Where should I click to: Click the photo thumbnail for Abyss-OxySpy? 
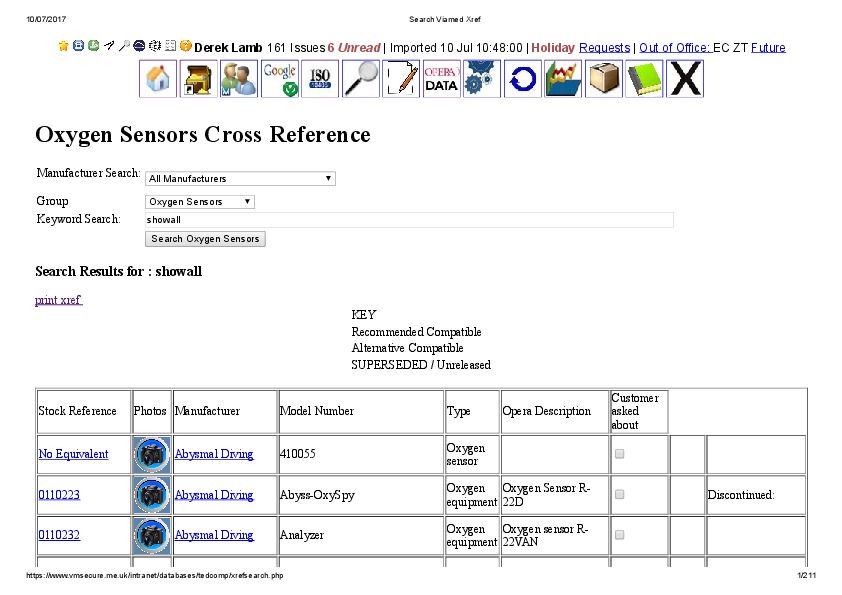coord(151,495)
